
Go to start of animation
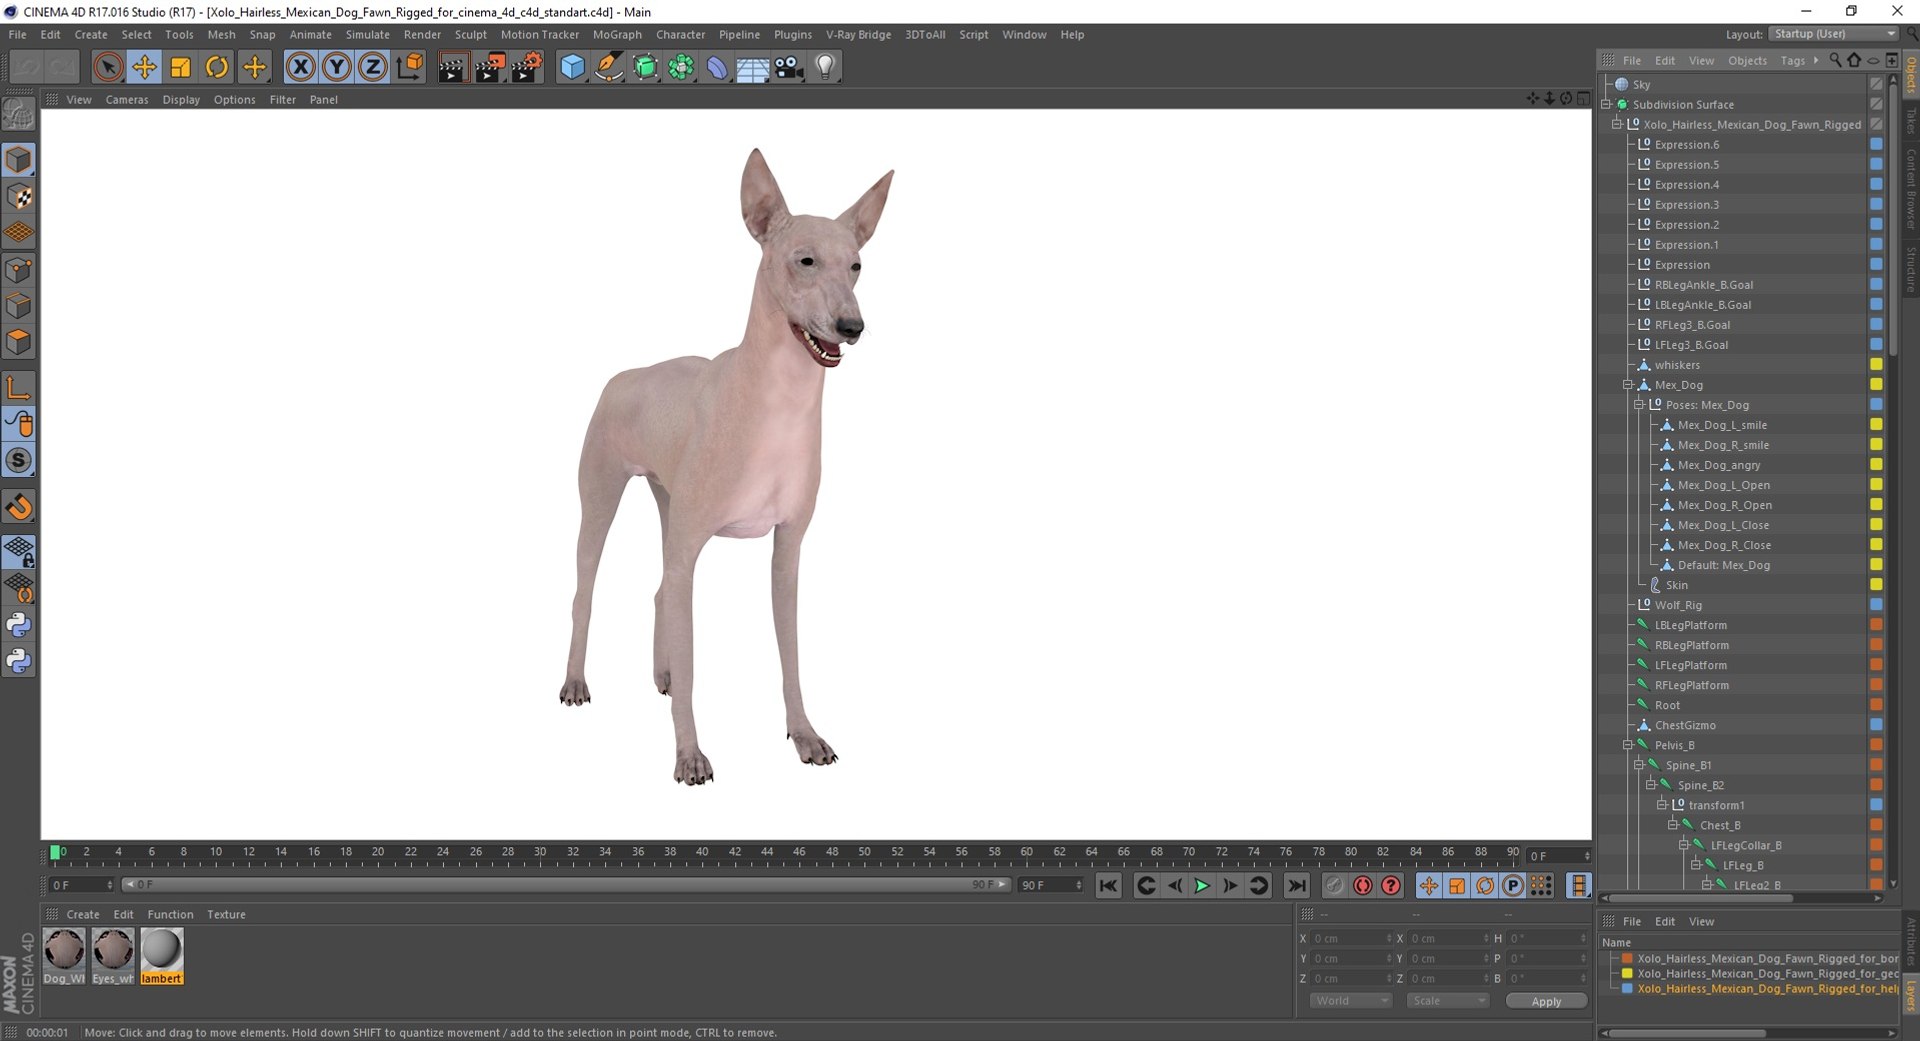tap(1108, 885)
